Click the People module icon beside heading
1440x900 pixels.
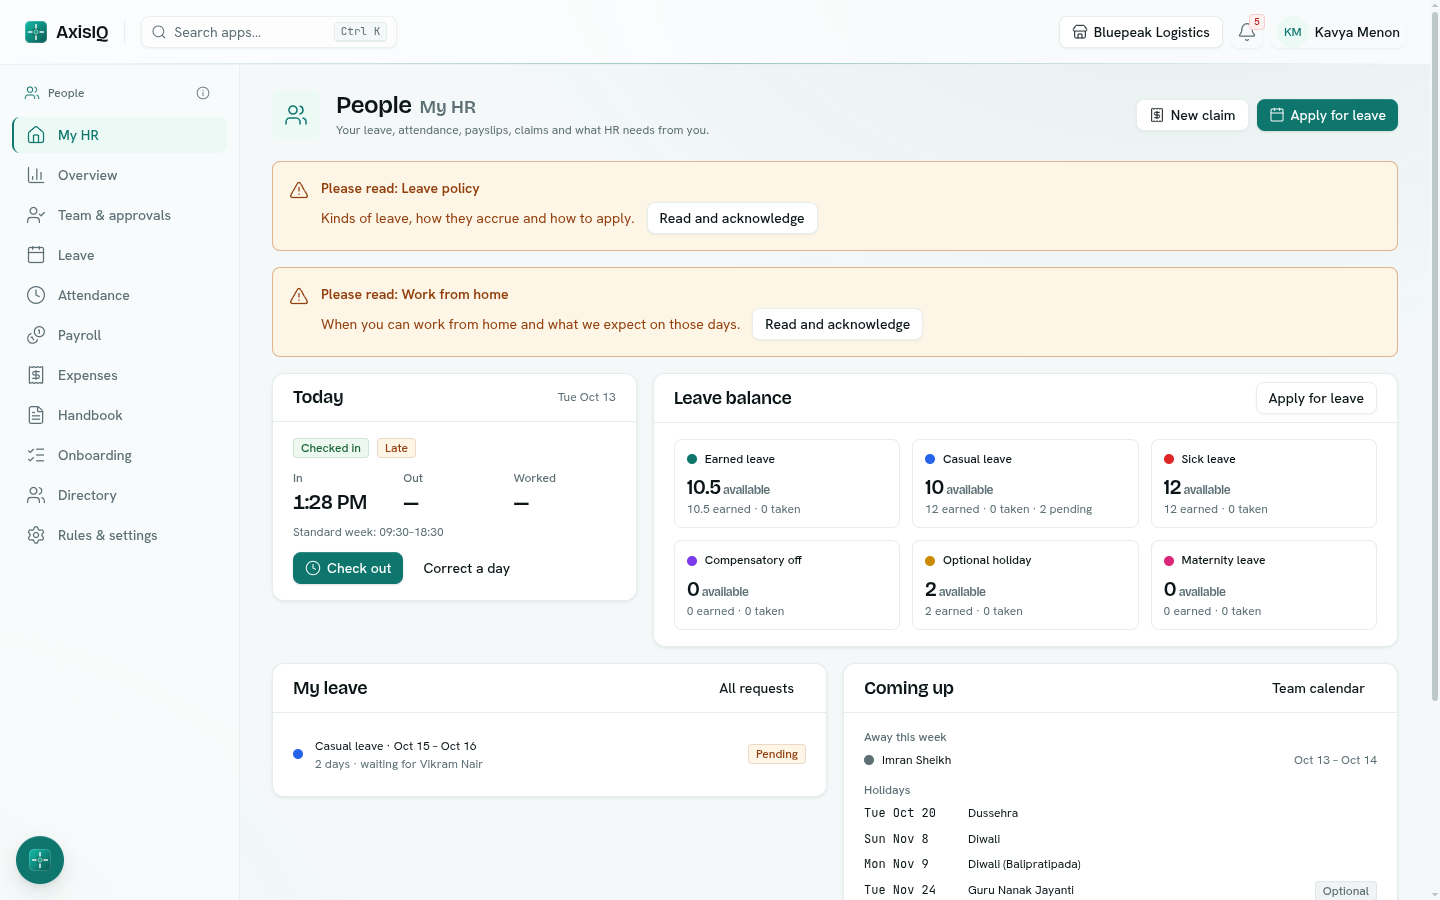296,116
